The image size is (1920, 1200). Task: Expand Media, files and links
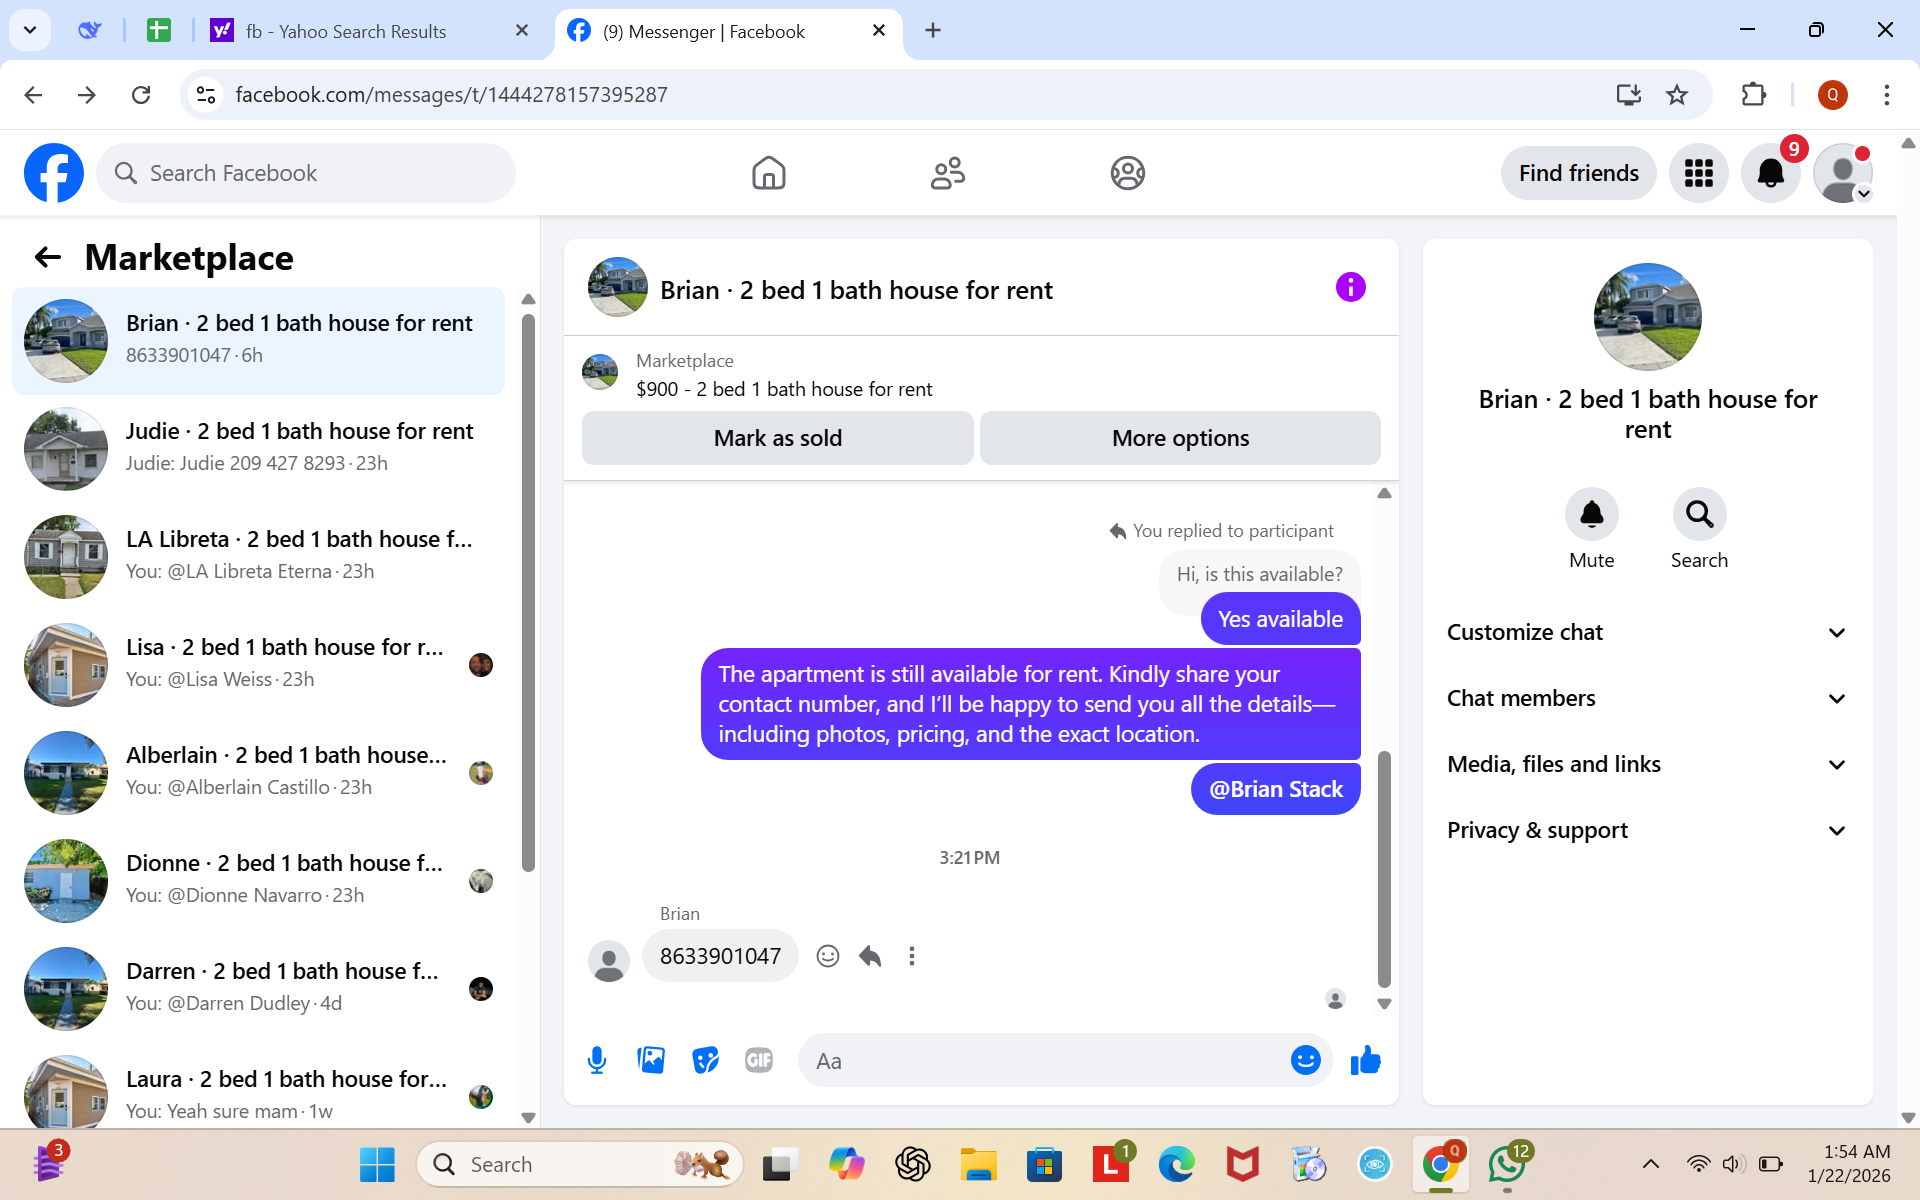point(1646,764)
